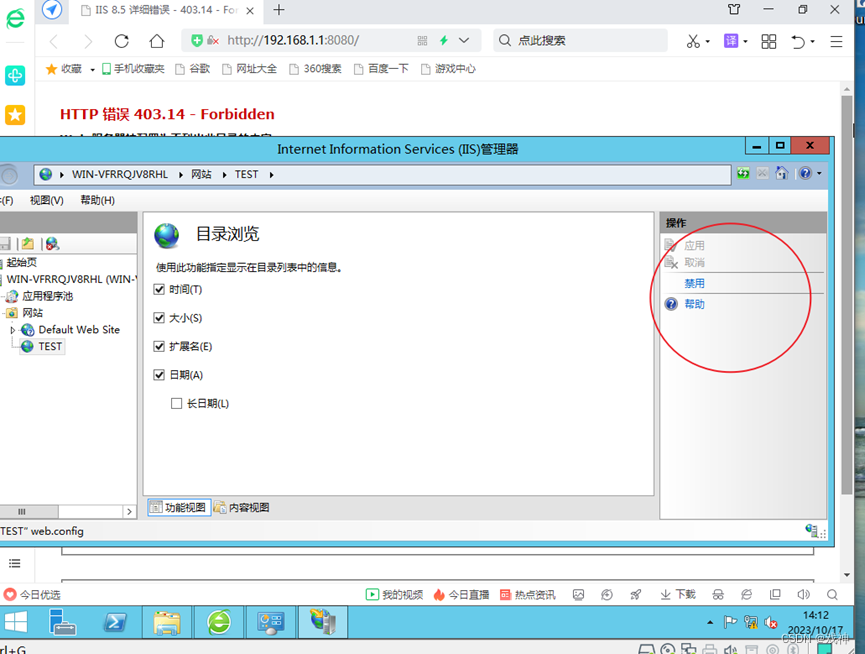This screenshot has width=865, height=654.
Task: Click the 禁用 link in the Actions pane
Action: [692, 283]
